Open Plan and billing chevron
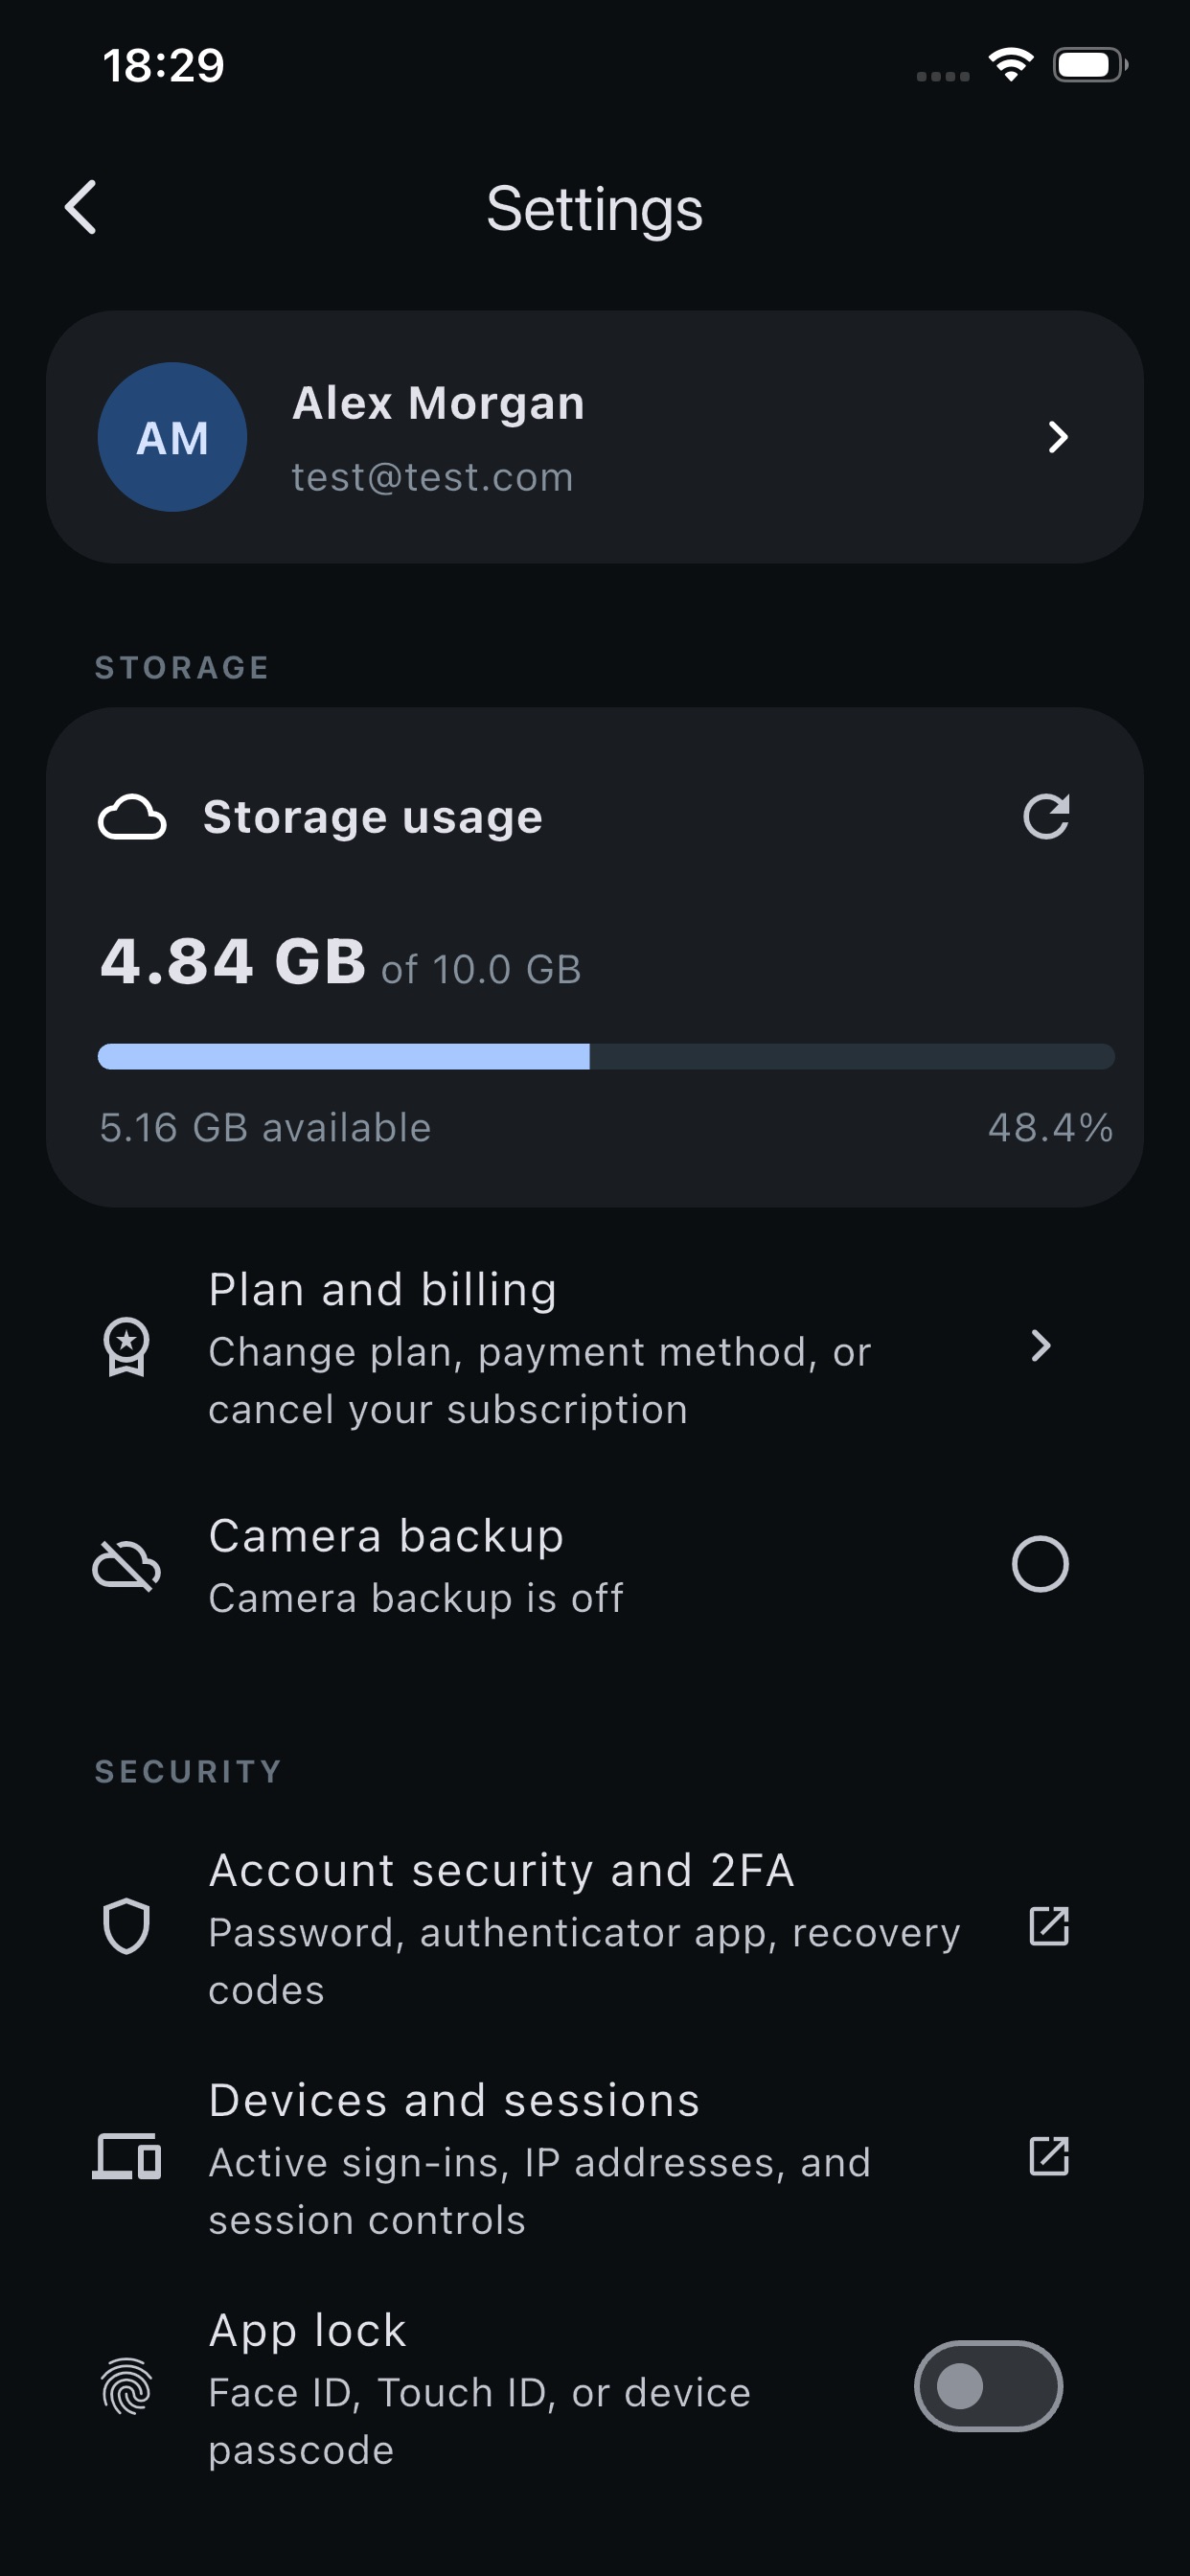Viewport: 1190px width, 2576px height. [1041, 1346]
